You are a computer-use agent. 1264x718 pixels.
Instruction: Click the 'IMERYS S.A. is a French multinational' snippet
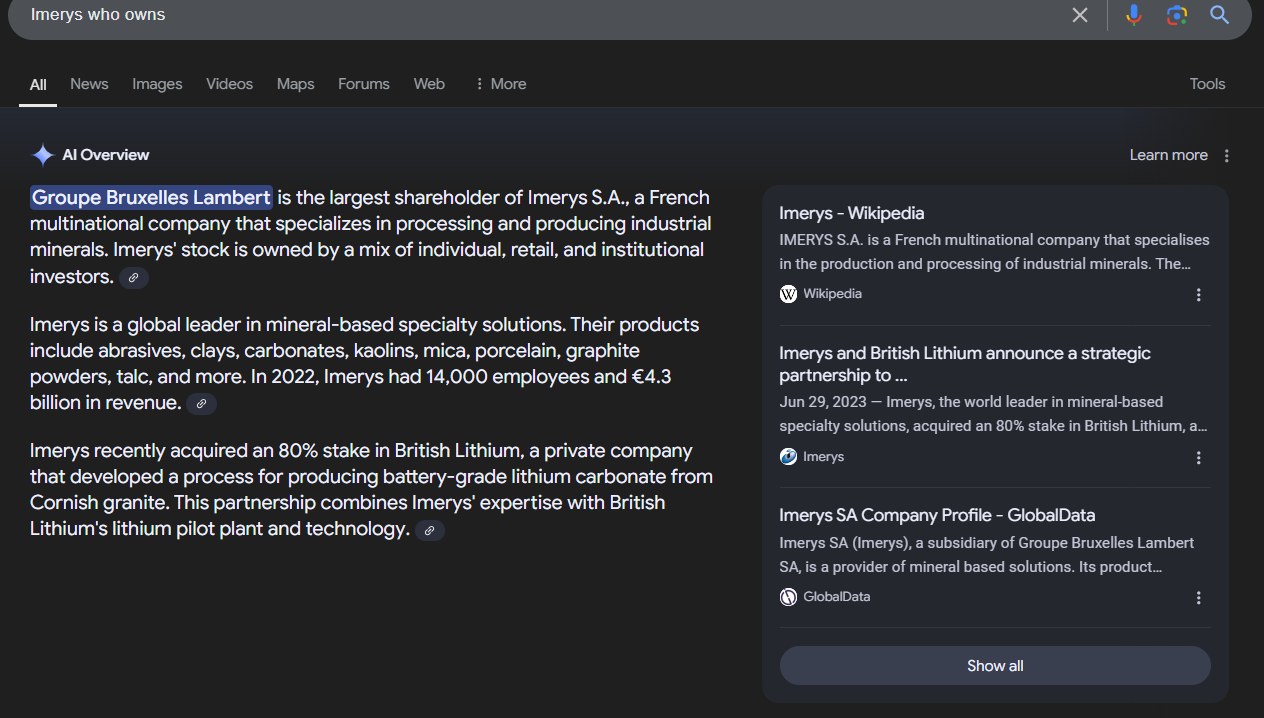(x=994, y=252)
